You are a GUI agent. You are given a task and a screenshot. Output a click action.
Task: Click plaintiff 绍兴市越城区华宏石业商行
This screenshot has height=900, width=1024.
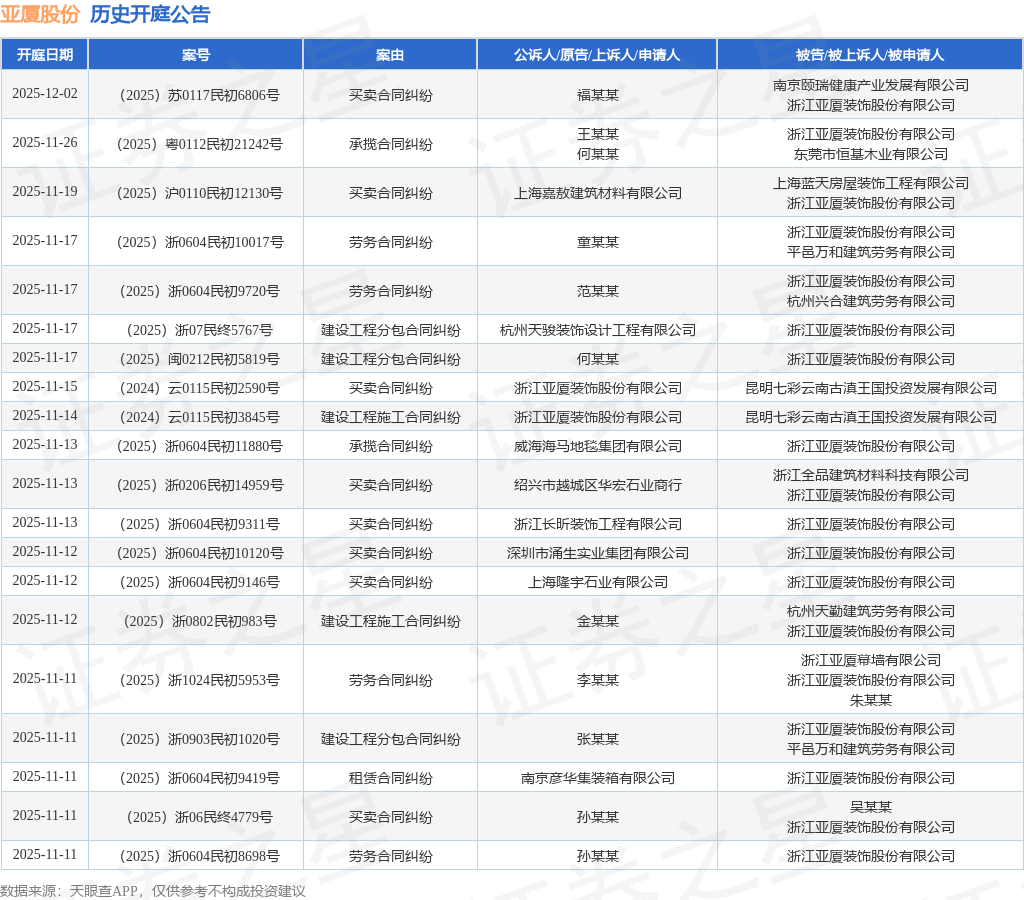tap(597, 485)
